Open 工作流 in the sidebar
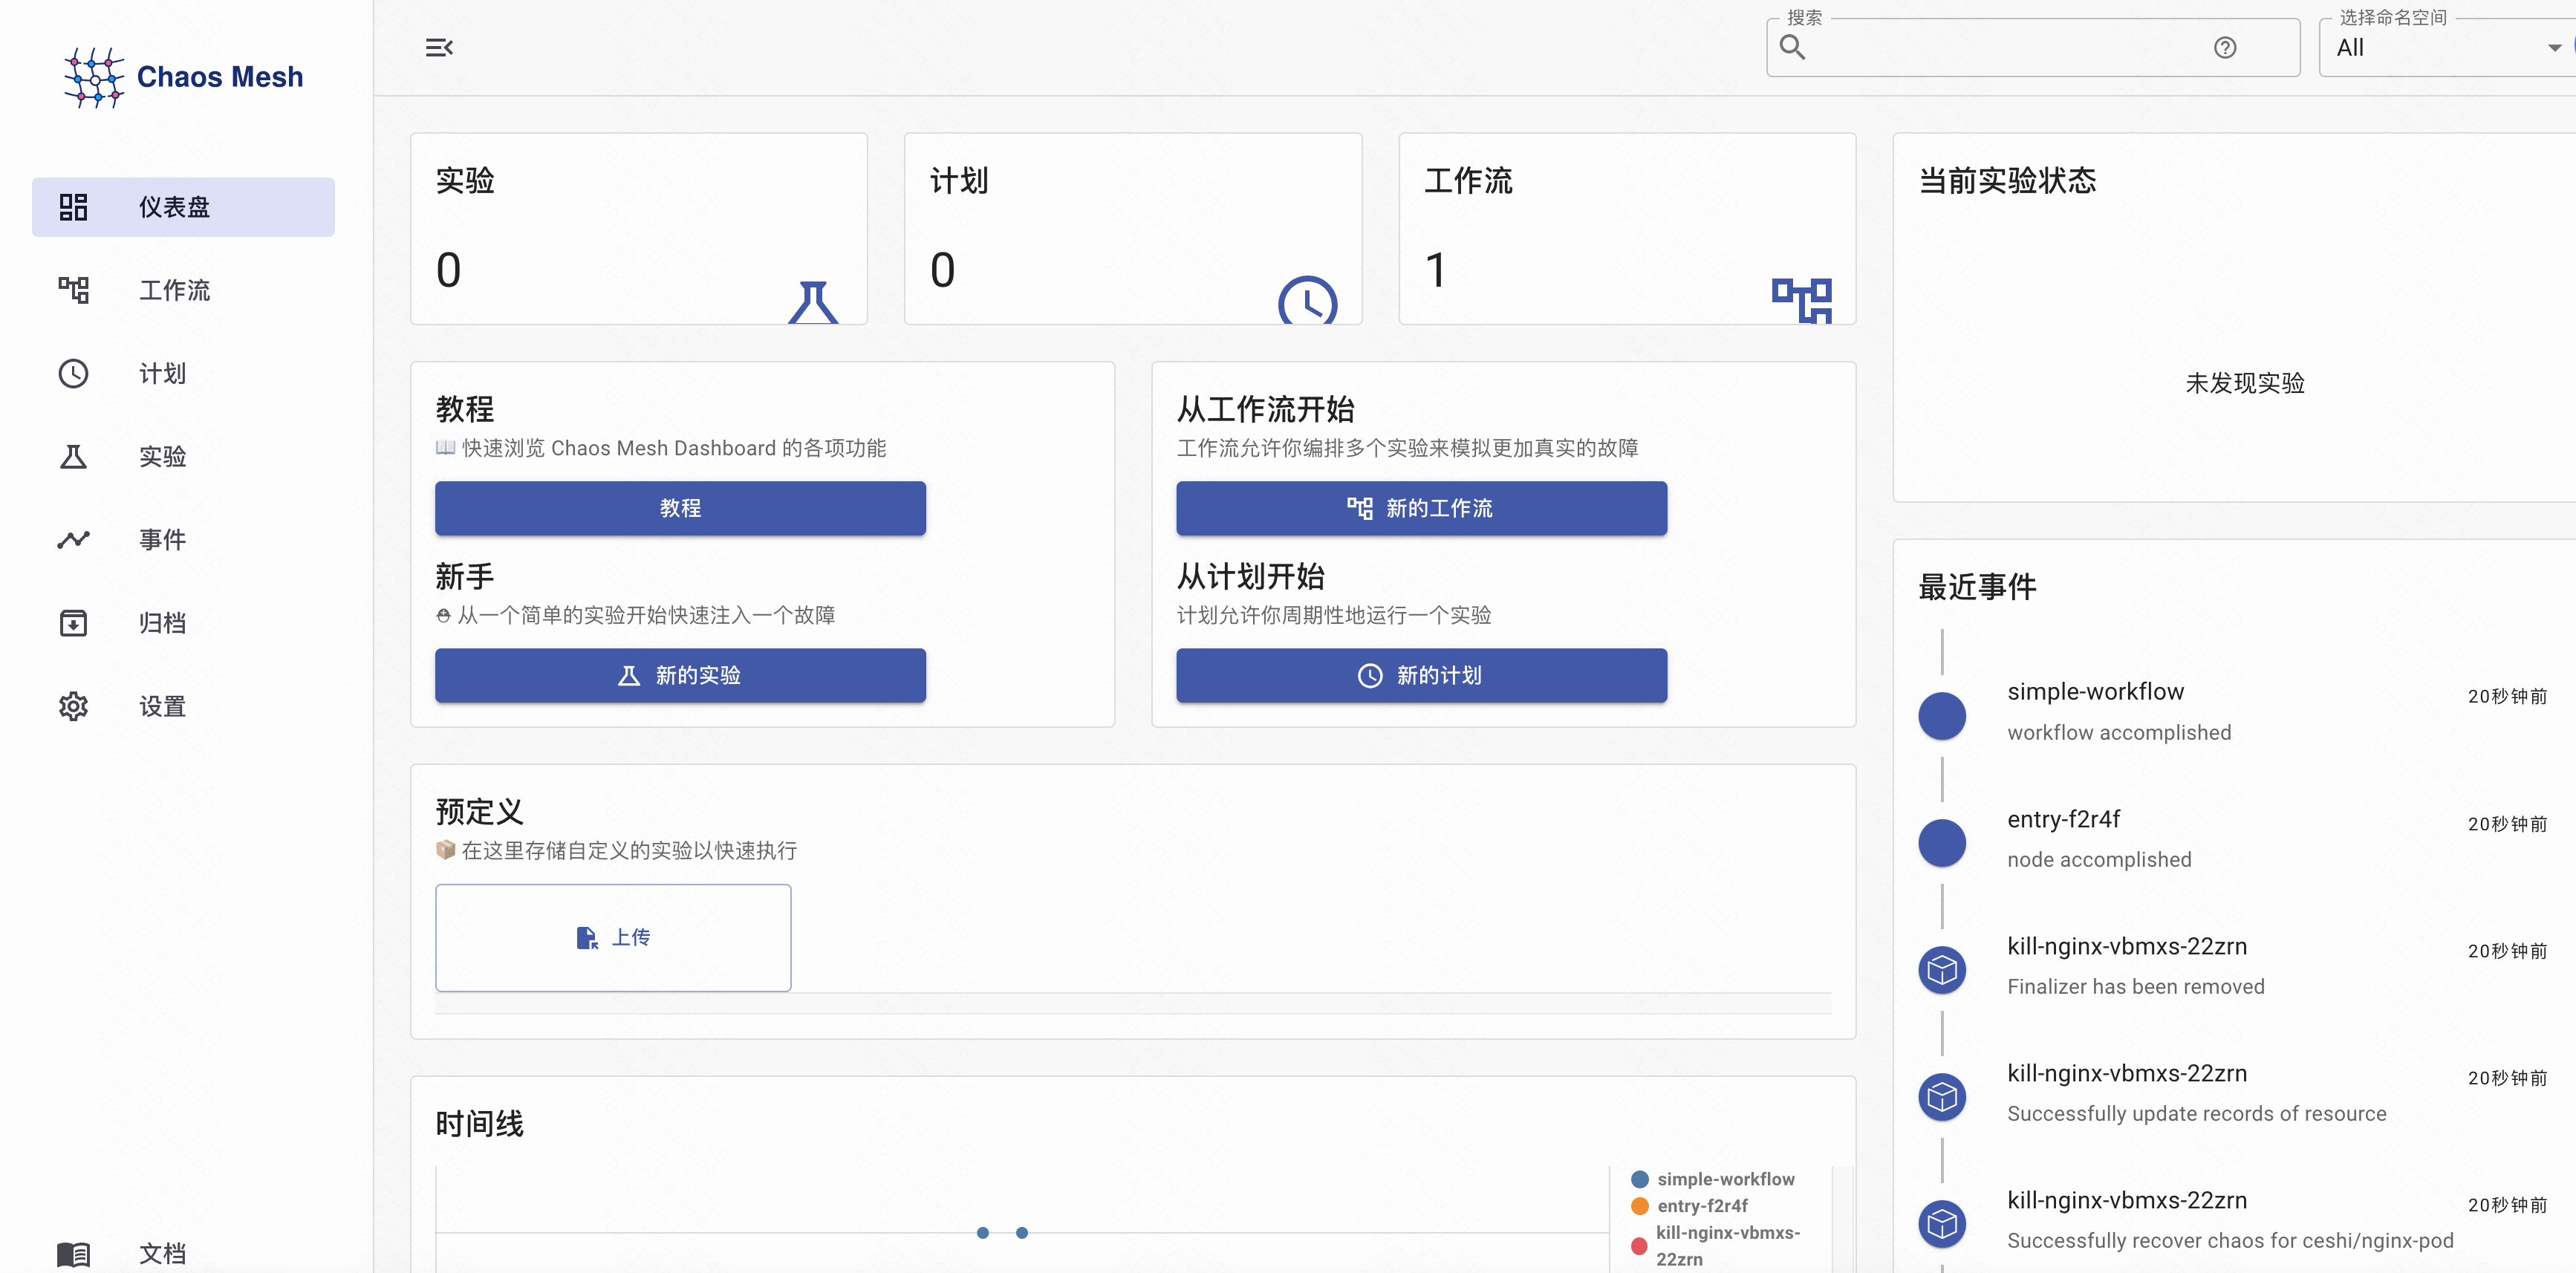The width and height of the screenshot is (2576, 1273). [x=183, y=290]
